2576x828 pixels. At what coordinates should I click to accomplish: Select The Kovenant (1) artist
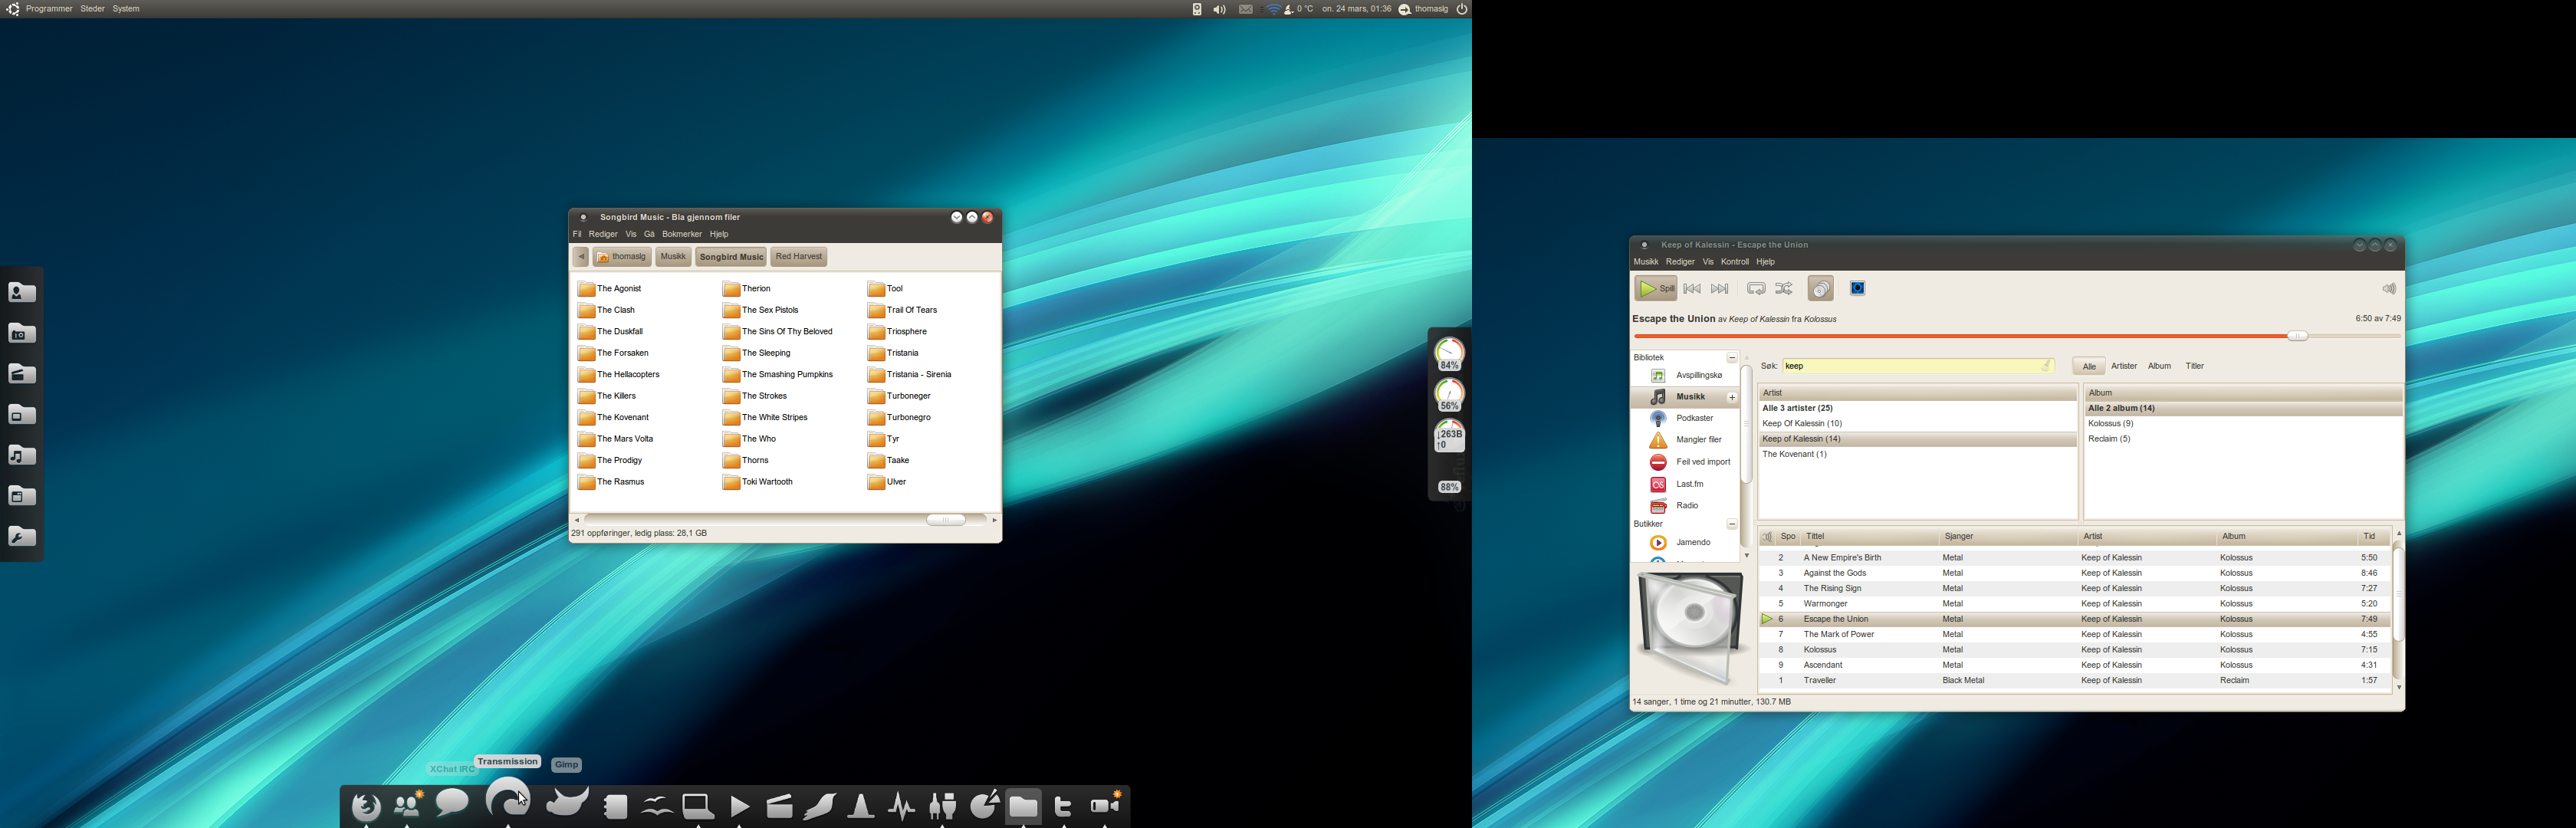pyautogui.click(x=1918, y=455)
